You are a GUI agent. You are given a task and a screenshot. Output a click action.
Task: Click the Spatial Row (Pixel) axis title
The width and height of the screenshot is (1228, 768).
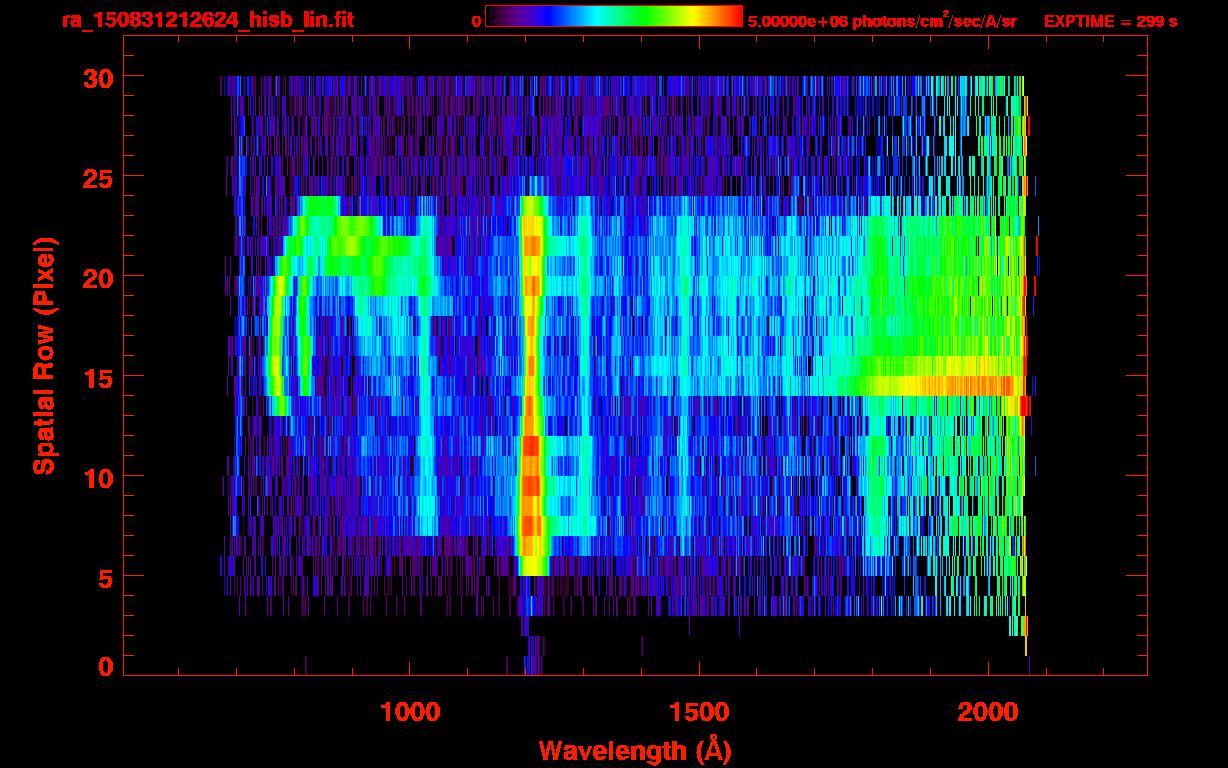coord(44,355)
